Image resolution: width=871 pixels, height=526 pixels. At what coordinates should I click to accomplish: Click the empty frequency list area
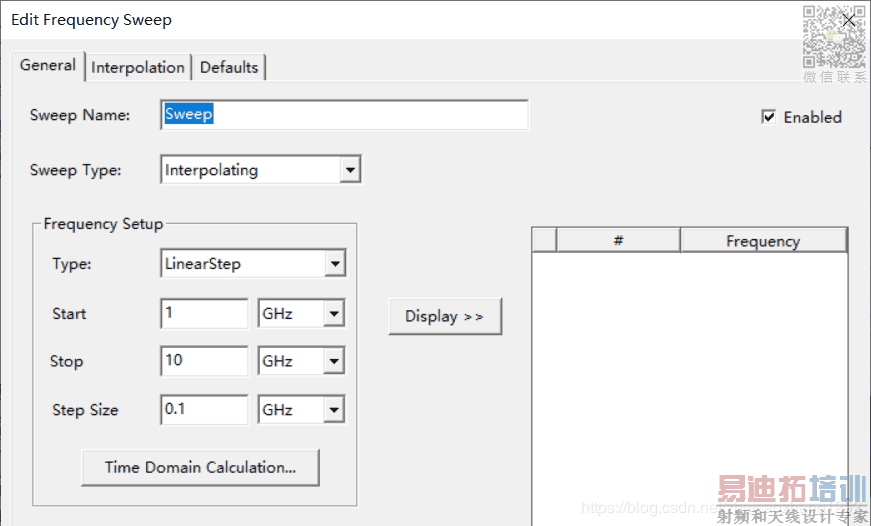click(690, 380)
